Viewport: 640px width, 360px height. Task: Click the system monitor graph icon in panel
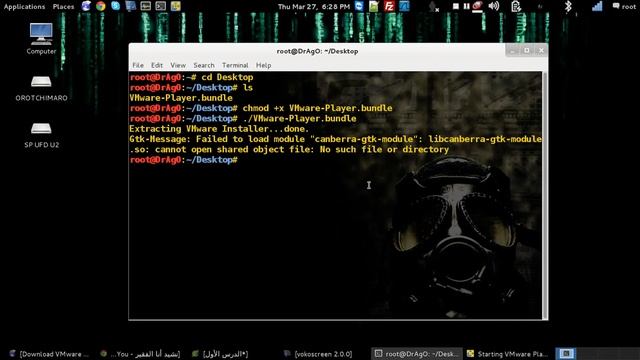(x=146, y=6)
